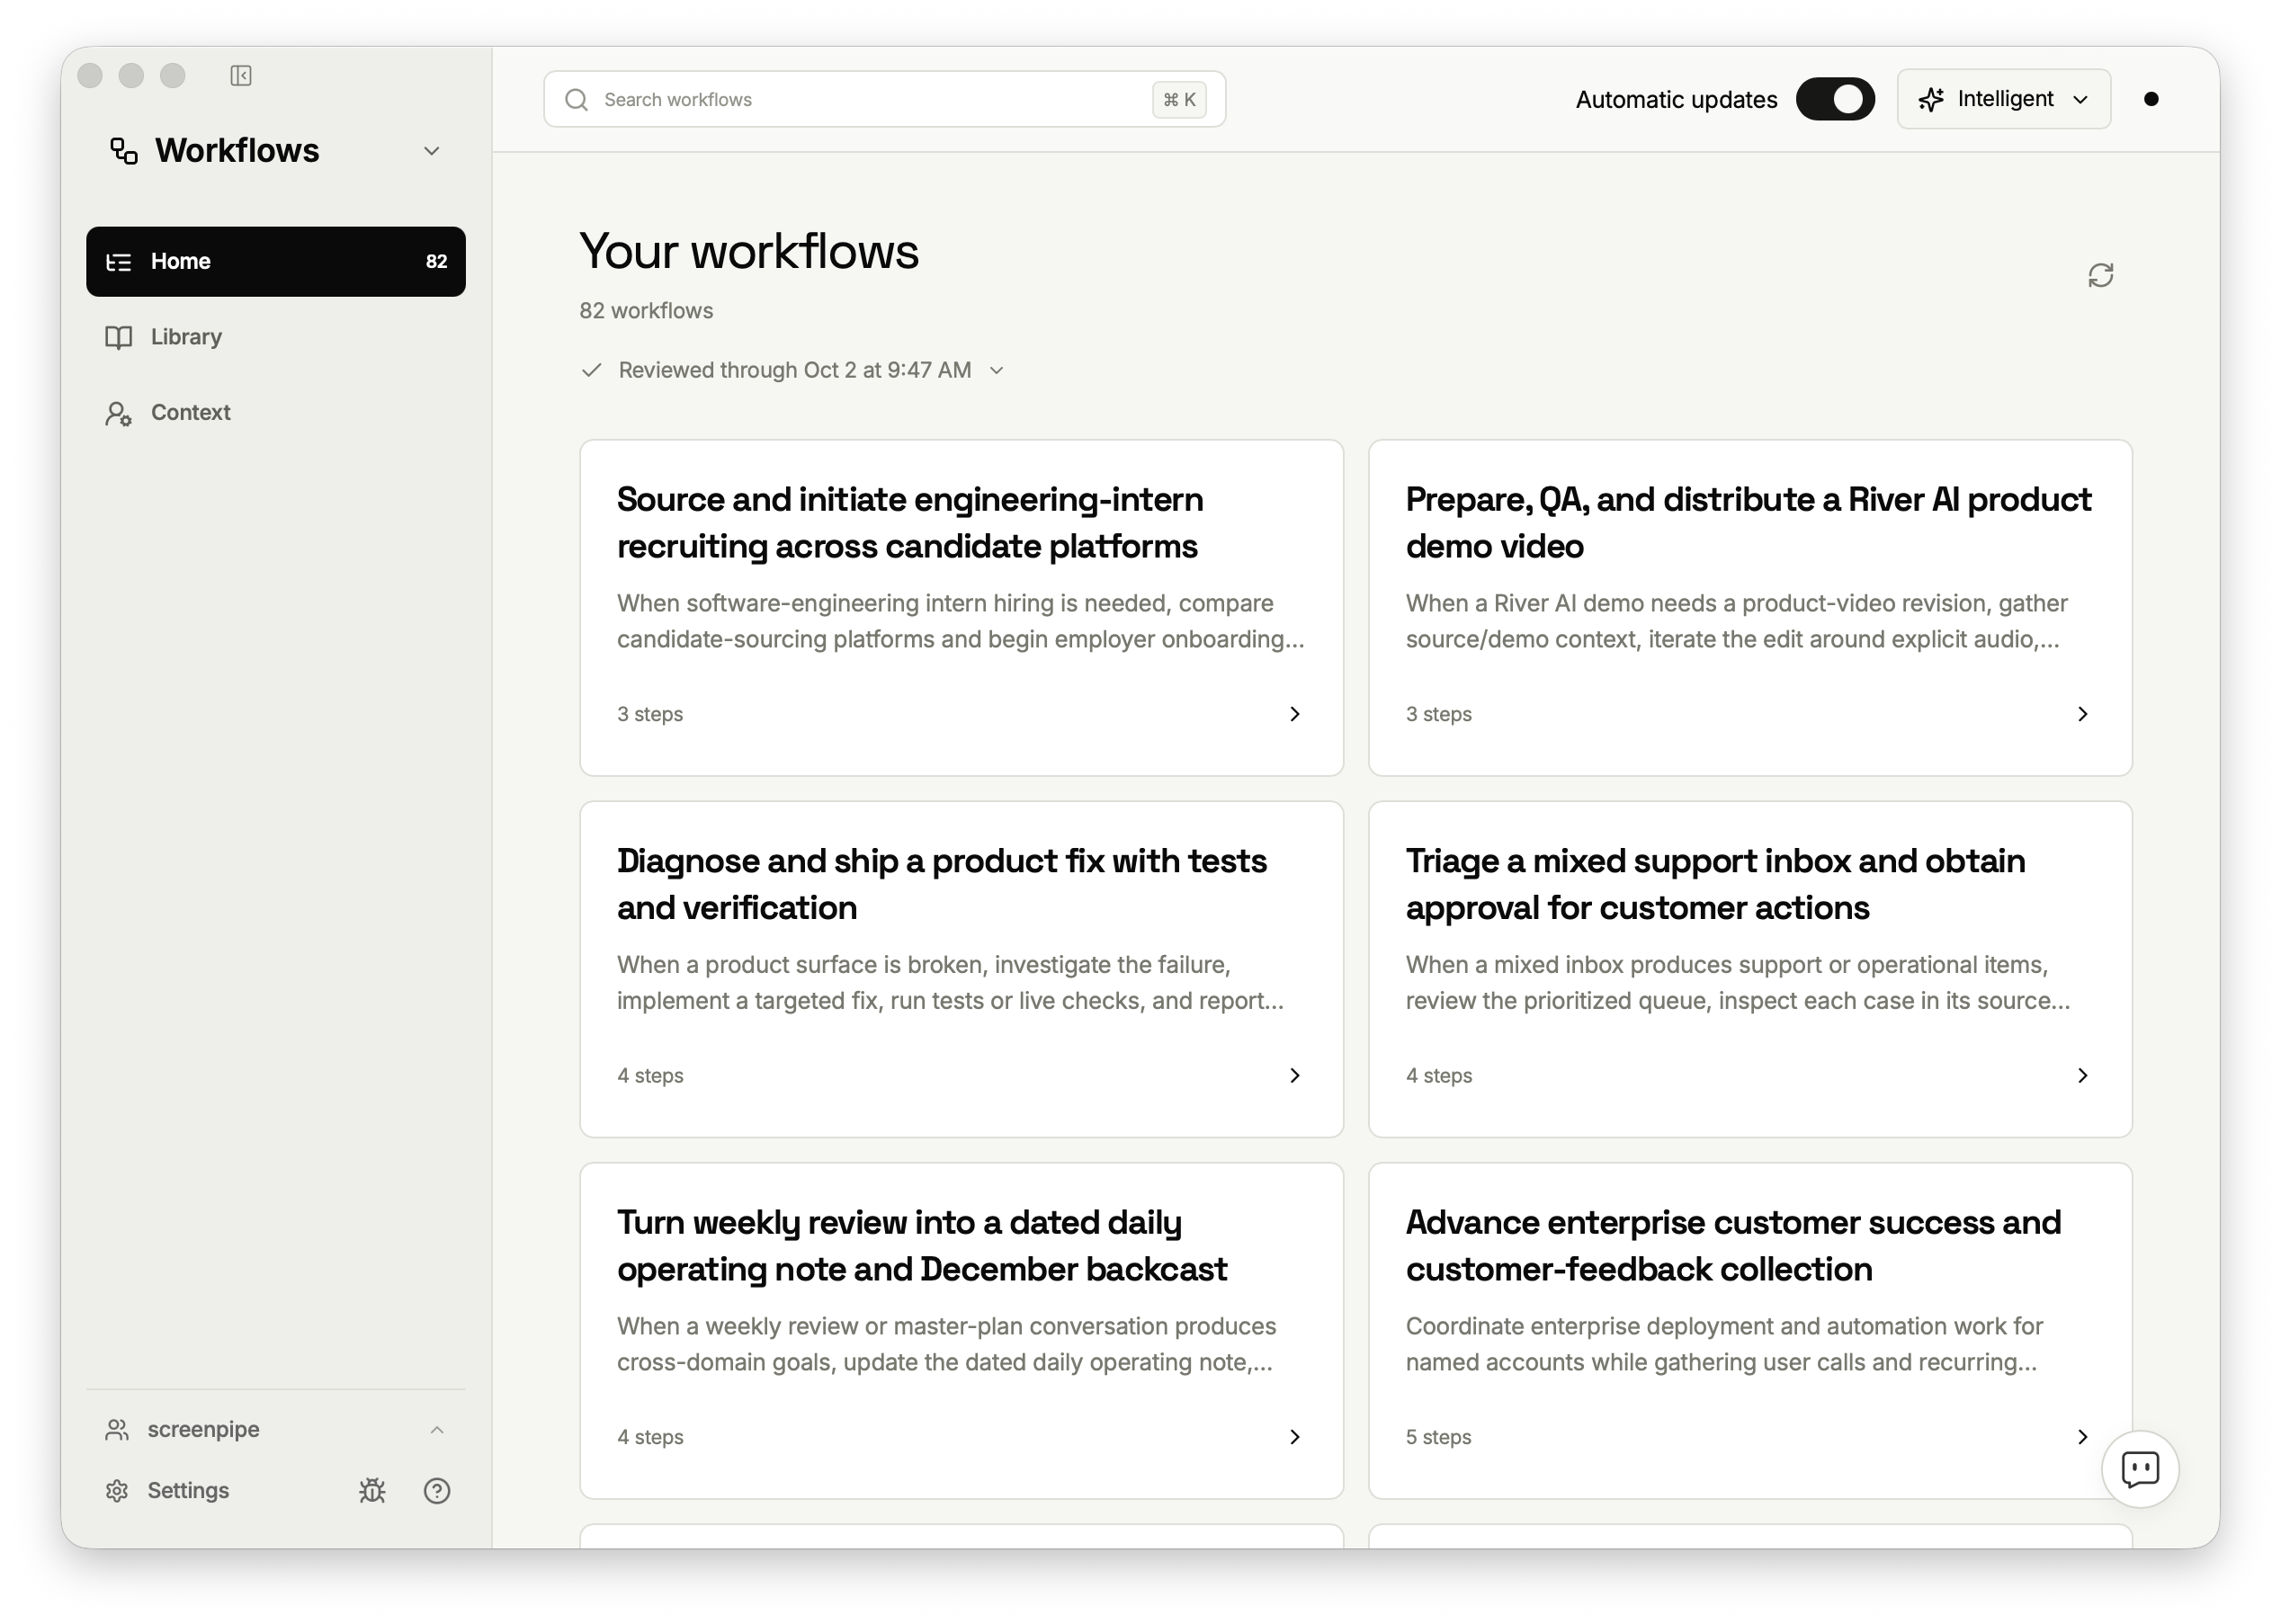2281x1624 pixels.
Task: Toggle the Automatic updates switch
Action: 1834,99
